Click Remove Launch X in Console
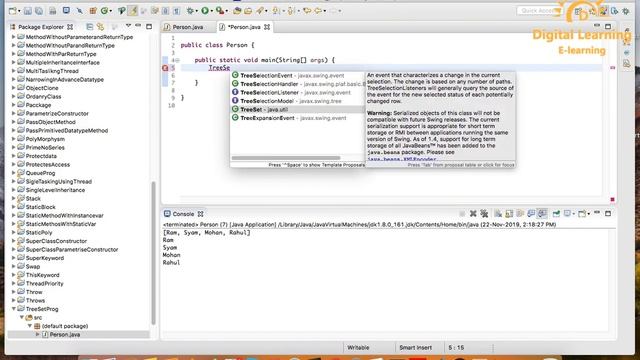This screenshot has width=640, height=360. [x=473, y=213]
